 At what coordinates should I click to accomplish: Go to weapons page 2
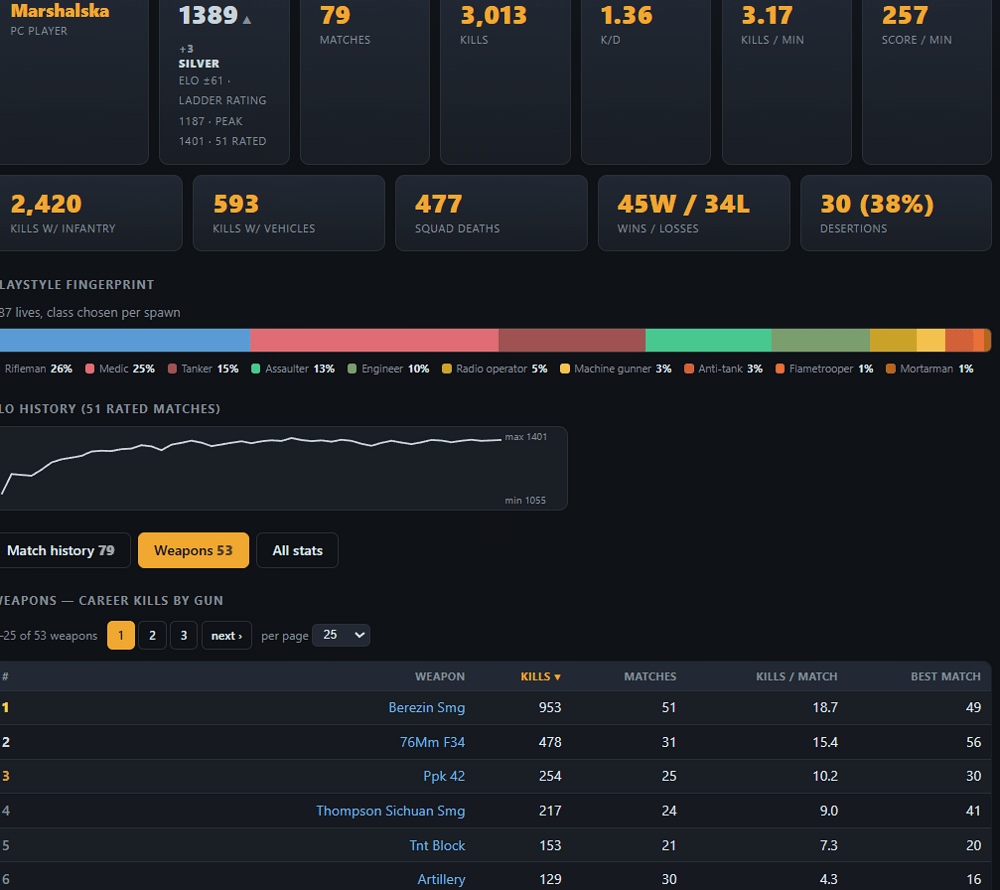pyautogui.click(x=152, y=635)
